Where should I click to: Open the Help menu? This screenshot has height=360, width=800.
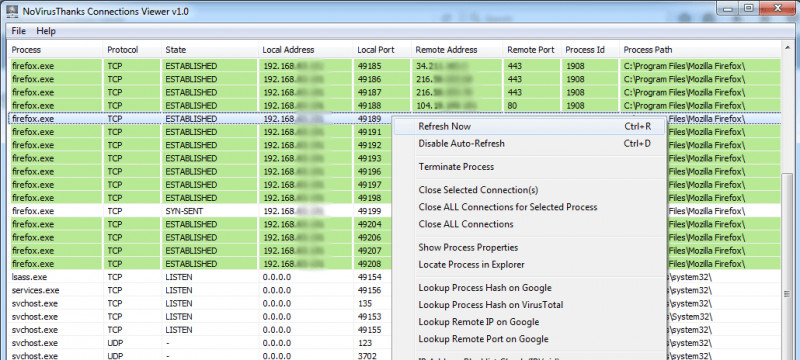click(x=46, y=31)
